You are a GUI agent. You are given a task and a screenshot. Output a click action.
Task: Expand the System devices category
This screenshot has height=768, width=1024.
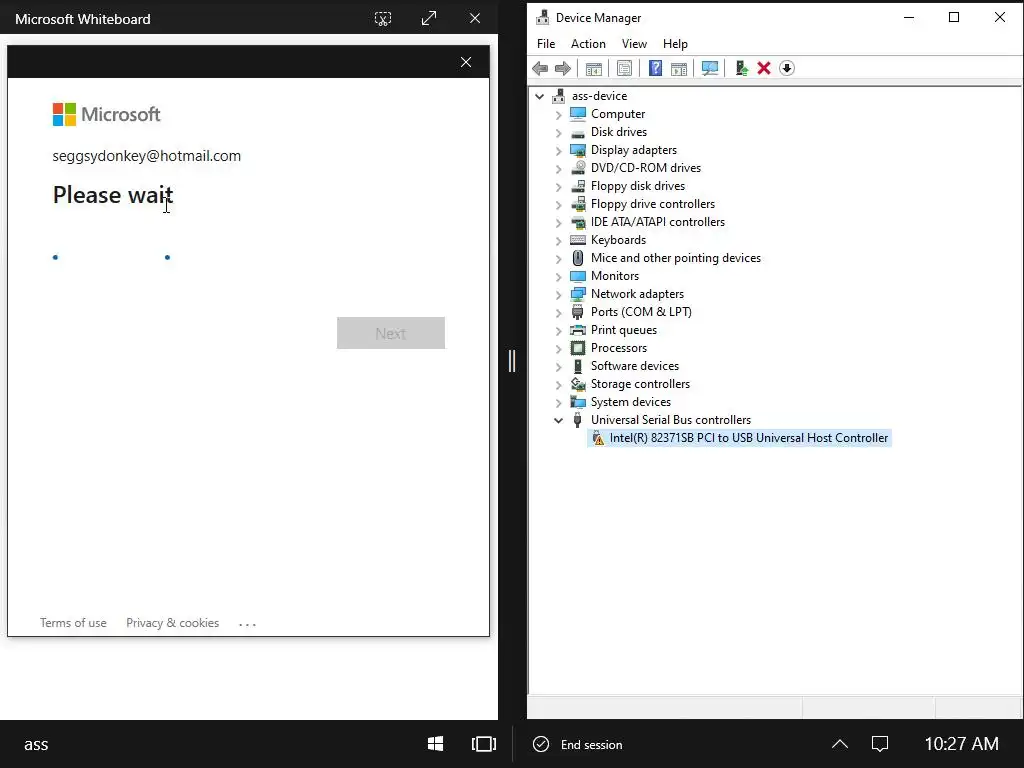coord(558,402)
